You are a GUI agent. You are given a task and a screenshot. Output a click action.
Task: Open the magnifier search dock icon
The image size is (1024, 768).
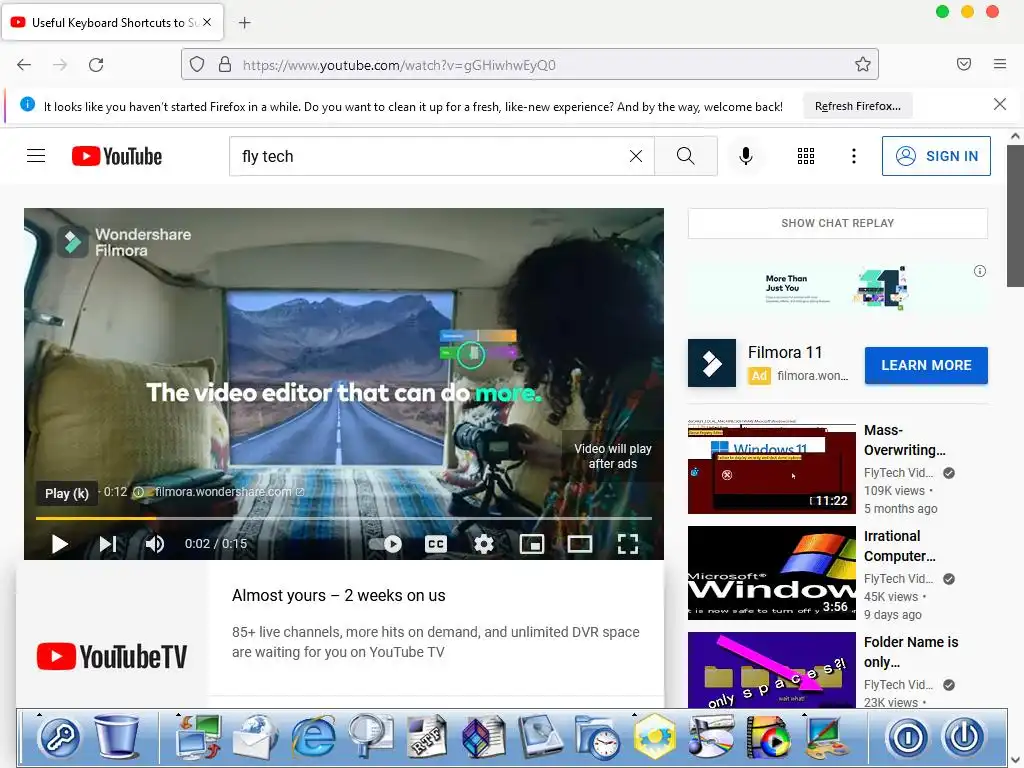pyautogui.click(x=370, y=736)
